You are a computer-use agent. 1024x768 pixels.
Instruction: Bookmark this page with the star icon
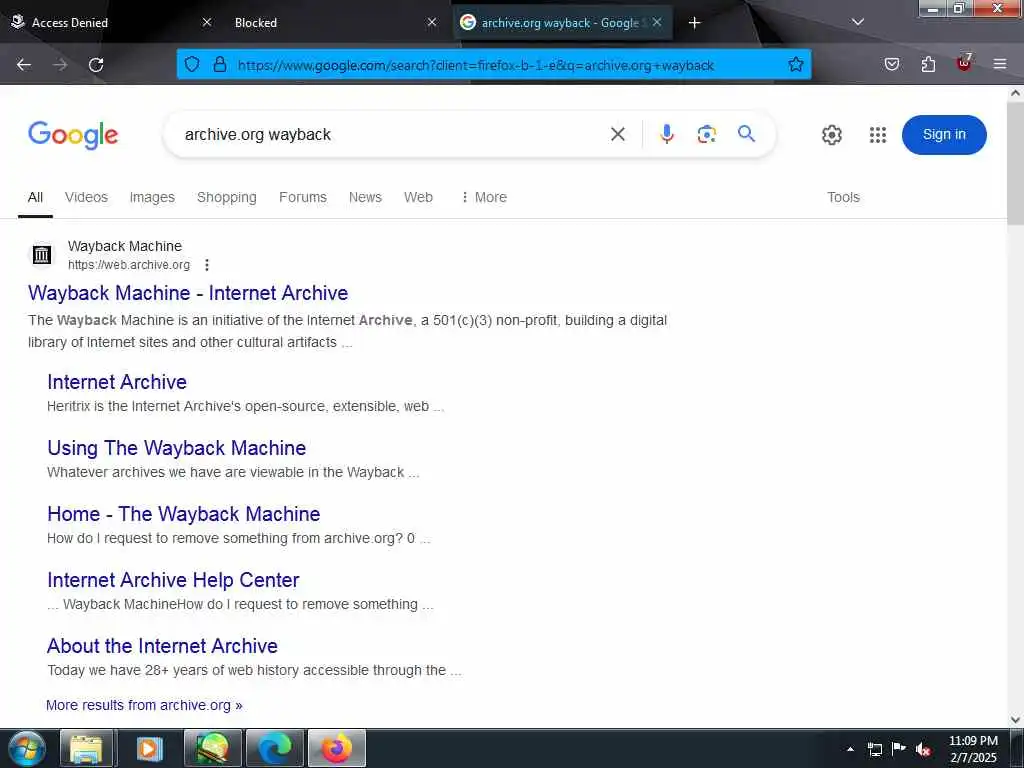pyautogui.click(x=795, y=64)
